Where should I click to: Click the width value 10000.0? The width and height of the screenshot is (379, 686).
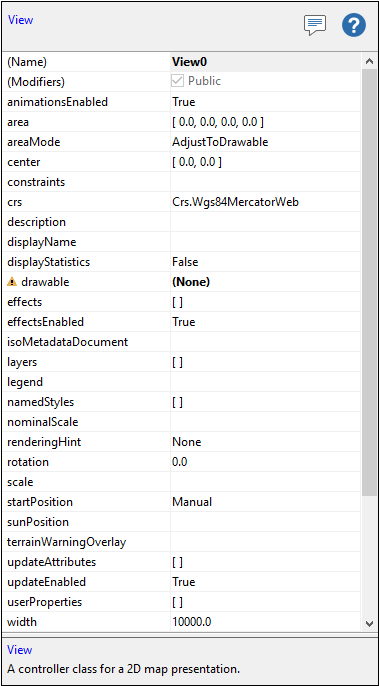[192, 622]
